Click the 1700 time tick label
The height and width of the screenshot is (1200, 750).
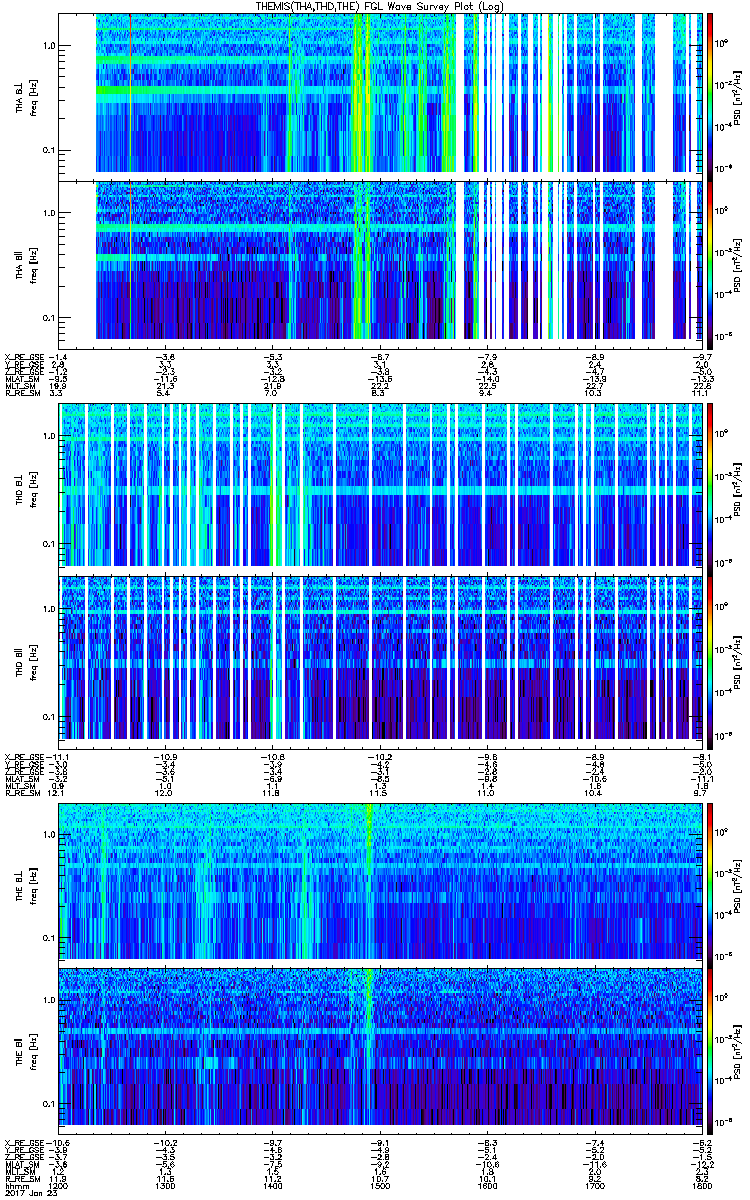tap(594, 1185)
